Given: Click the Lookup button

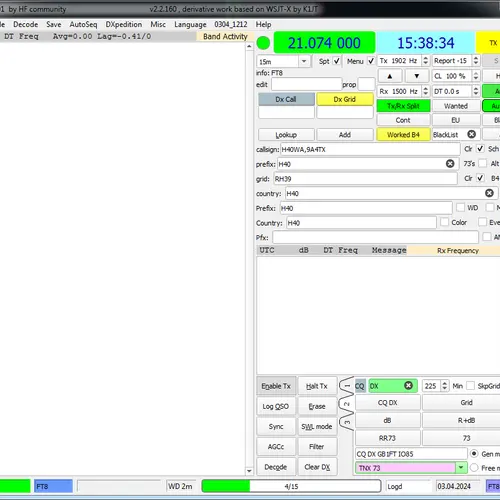Looking at the screenshot, I should [x=286, y=135].
